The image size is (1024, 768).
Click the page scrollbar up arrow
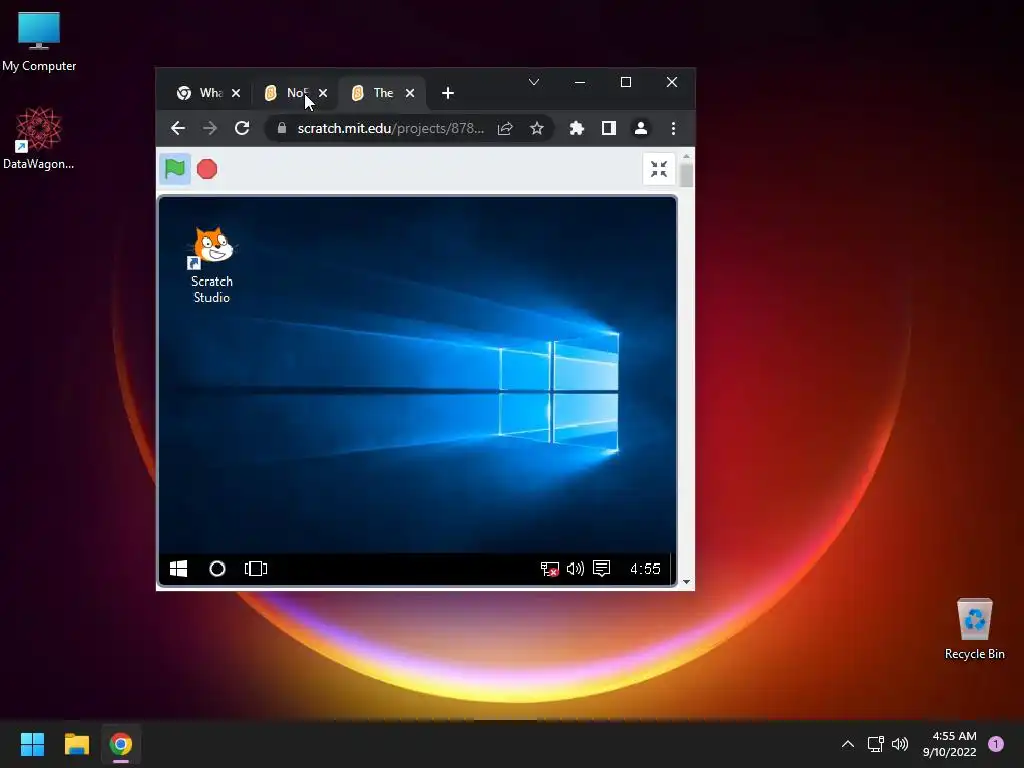(686, 157)
